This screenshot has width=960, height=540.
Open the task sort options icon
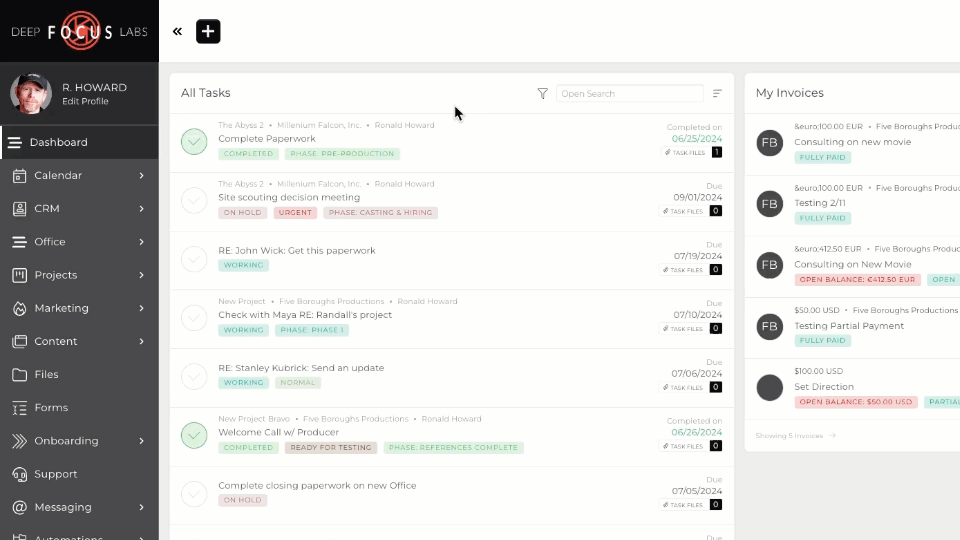[717, 93]
